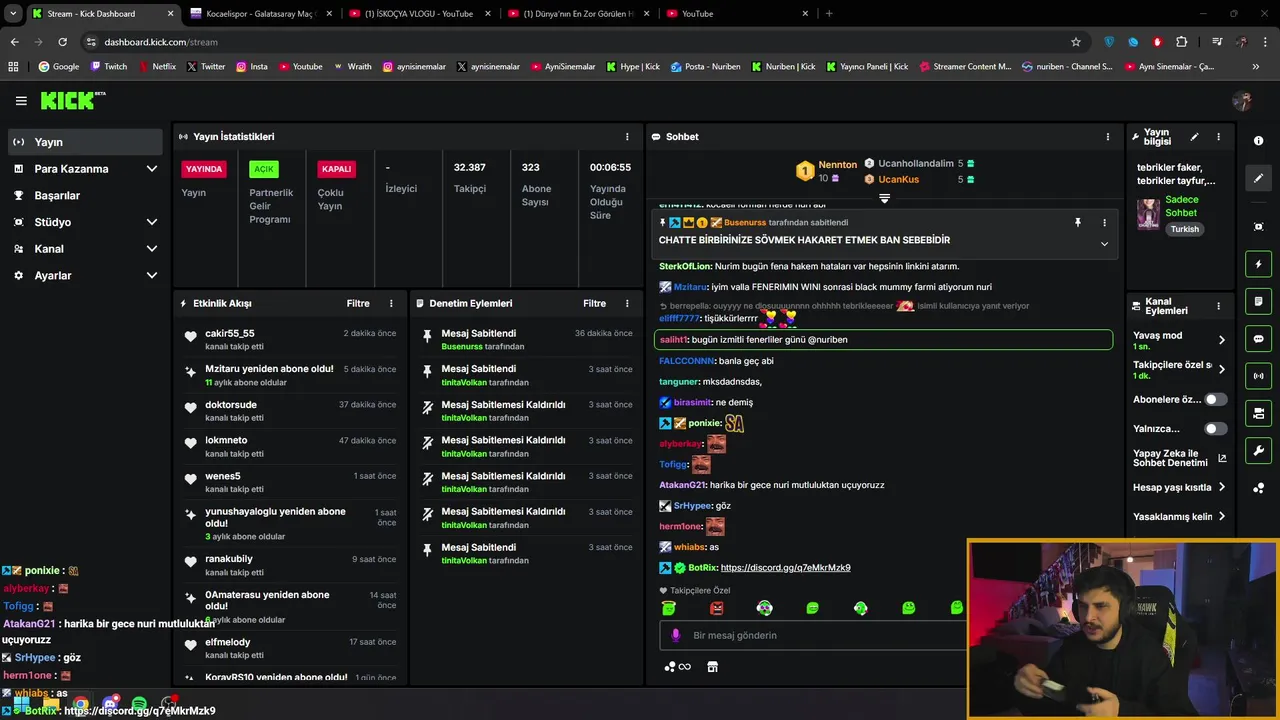Image resolution: width=1280 pixels, height=720 pixels.
Task: Open the Kick hamburger menu
Action: 21,101
